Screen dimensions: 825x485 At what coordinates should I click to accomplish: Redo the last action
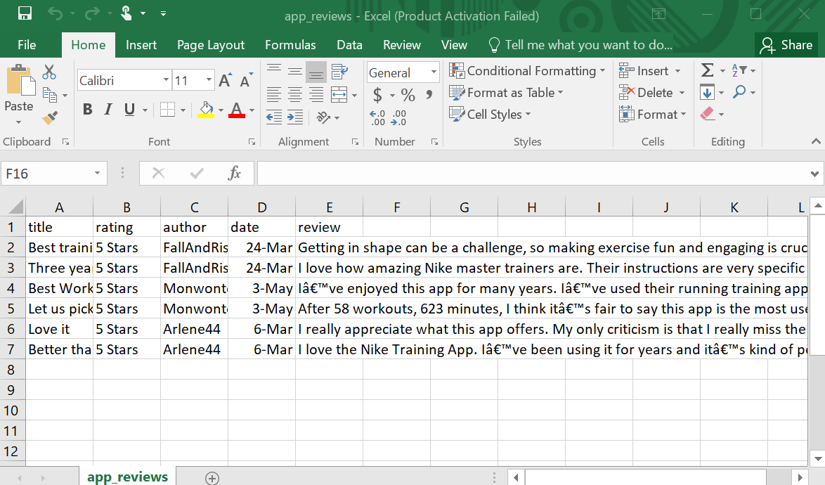pos(92,13)
